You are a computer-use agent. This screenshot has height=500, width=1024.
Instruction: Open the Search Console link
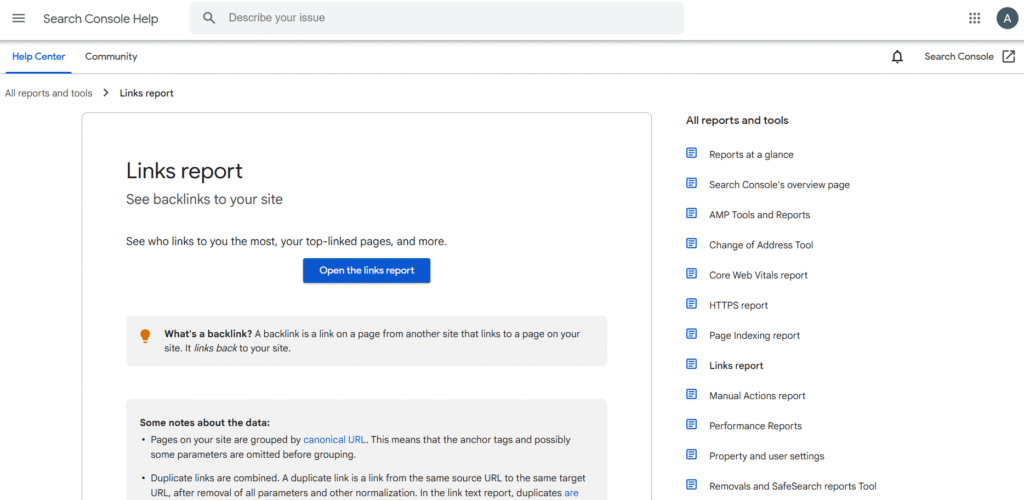pyautogui.click(x=959, y=57)
